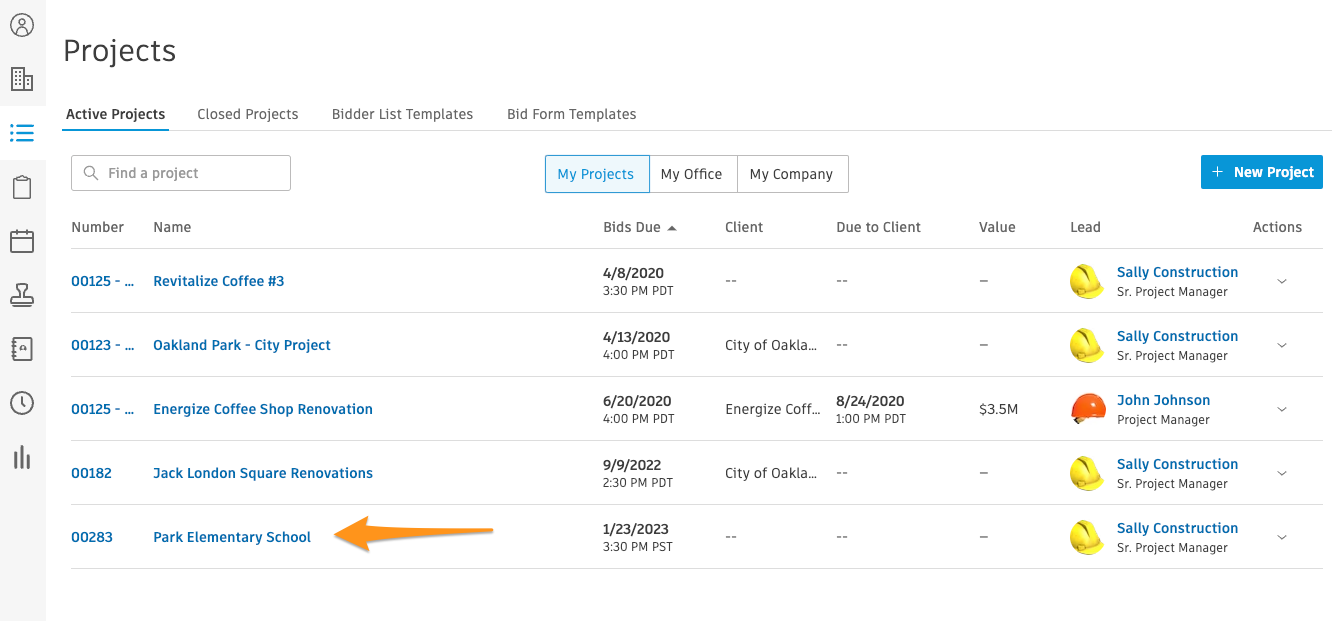Switch to My Company filter

point(791,174)
